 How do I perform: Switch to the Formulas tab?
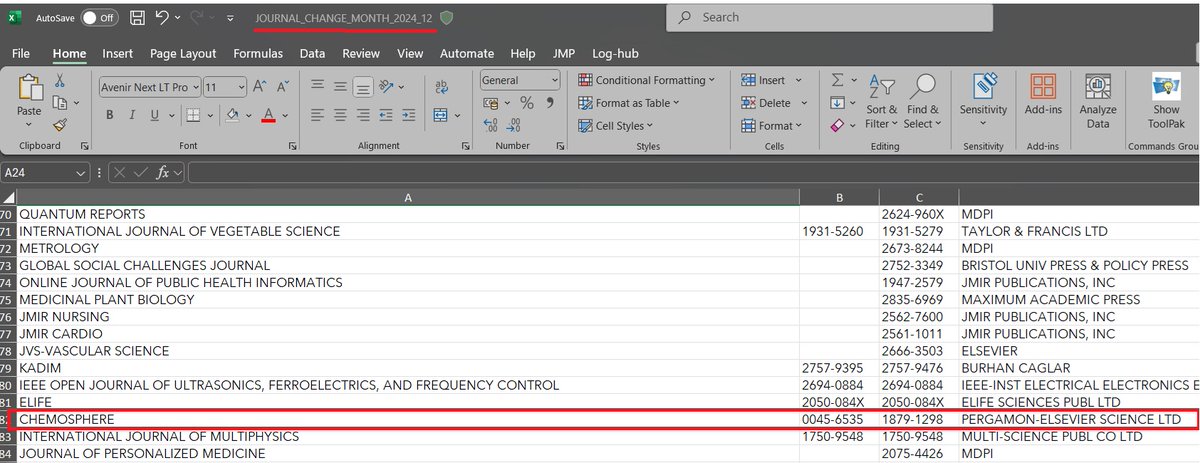pyautogui.click(x=258, y=53)
